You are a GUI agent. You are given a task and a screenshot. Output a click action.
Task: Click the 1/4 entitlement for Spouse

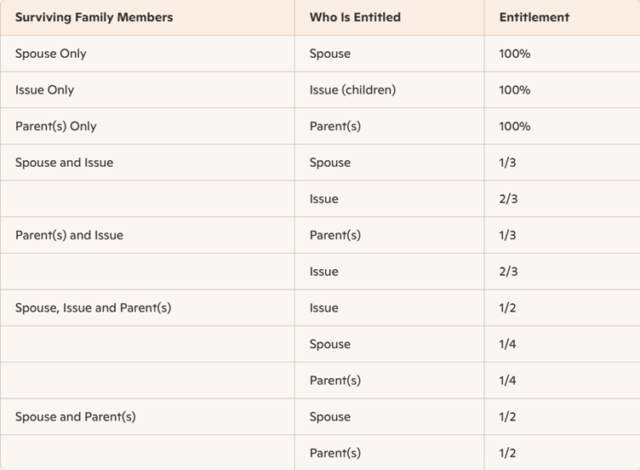point(507,344)
